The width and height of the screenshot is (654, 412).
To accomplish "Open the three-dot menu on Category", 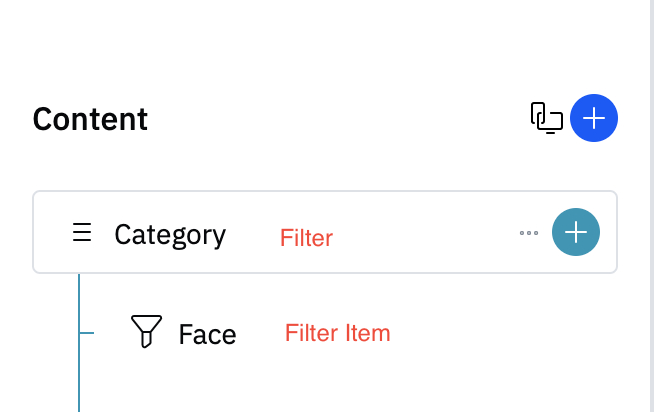I will coord(529,233).
